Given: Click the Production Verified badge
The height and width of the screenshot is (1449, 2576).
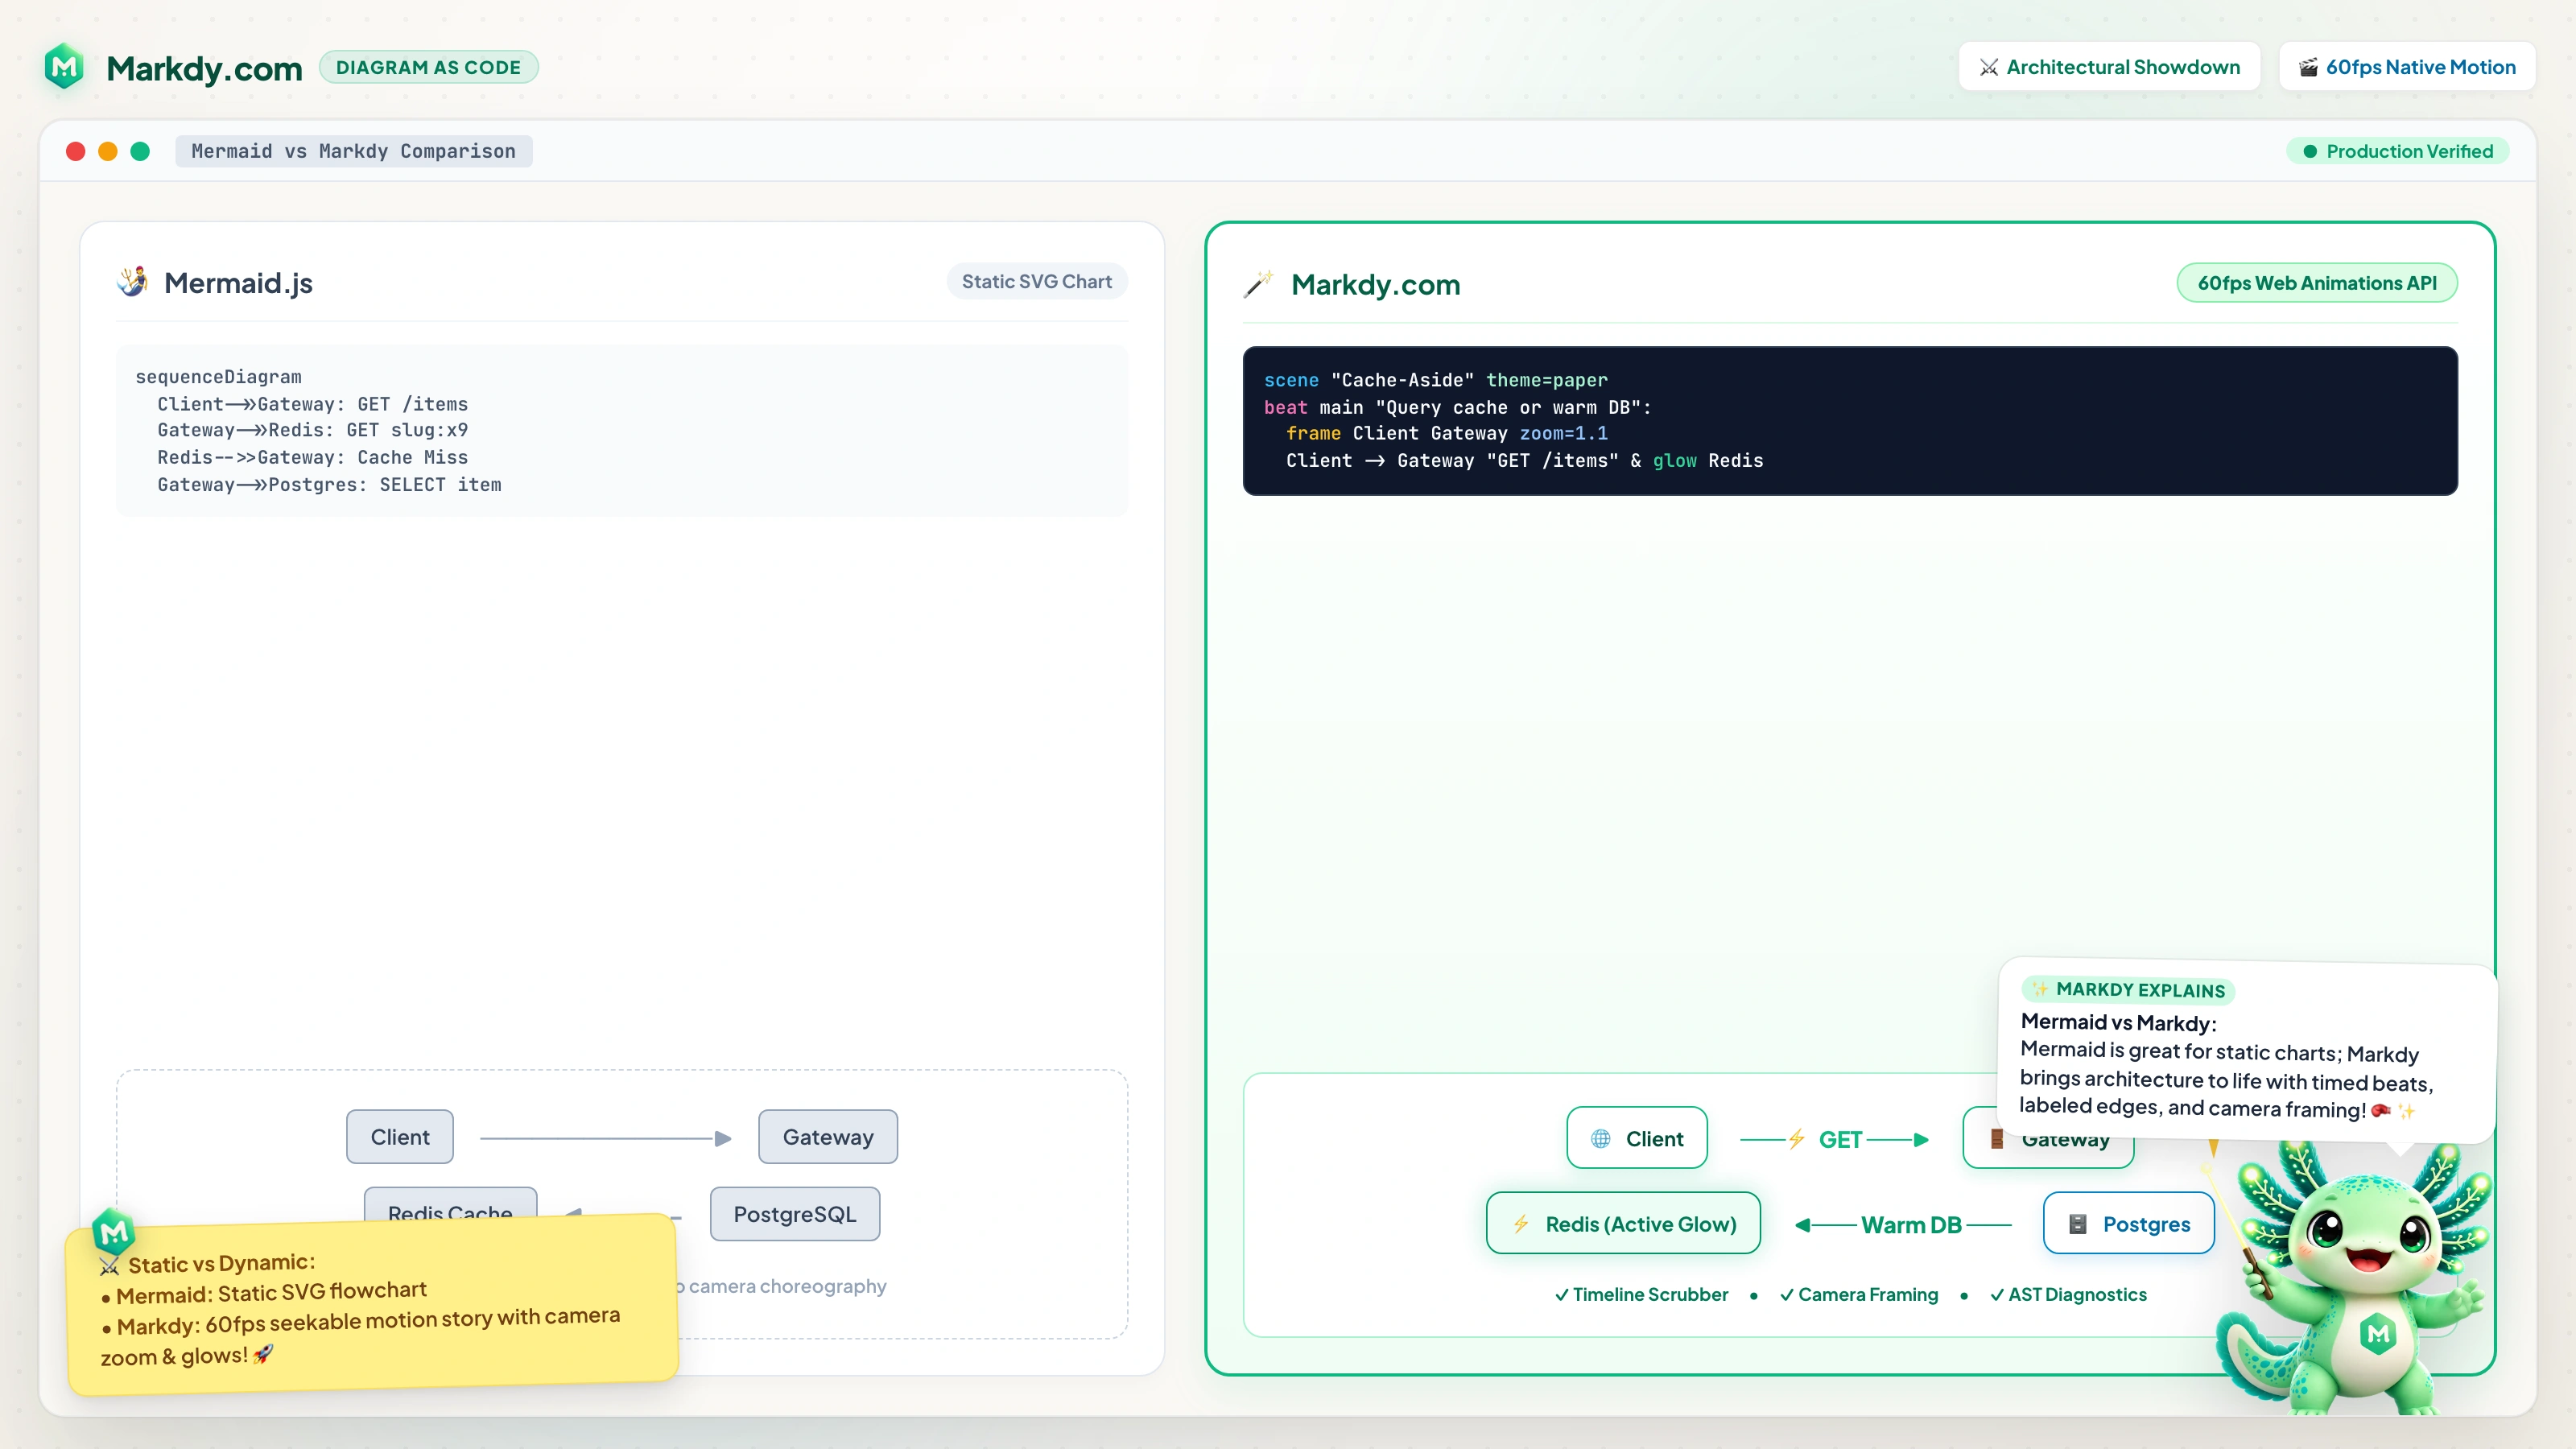Looking at the screenshot, I should 2397,151.
